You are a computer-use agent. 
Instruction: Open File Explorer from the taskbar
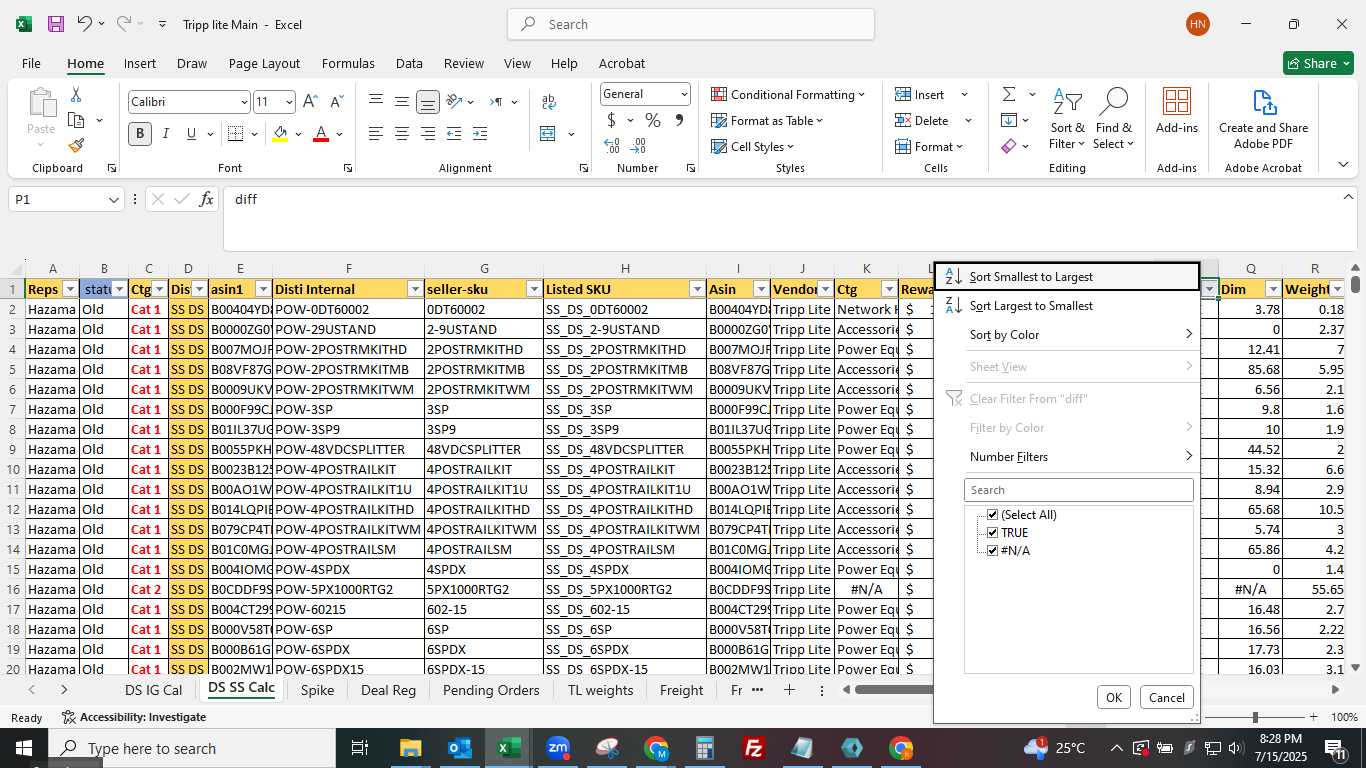point(410,748)
